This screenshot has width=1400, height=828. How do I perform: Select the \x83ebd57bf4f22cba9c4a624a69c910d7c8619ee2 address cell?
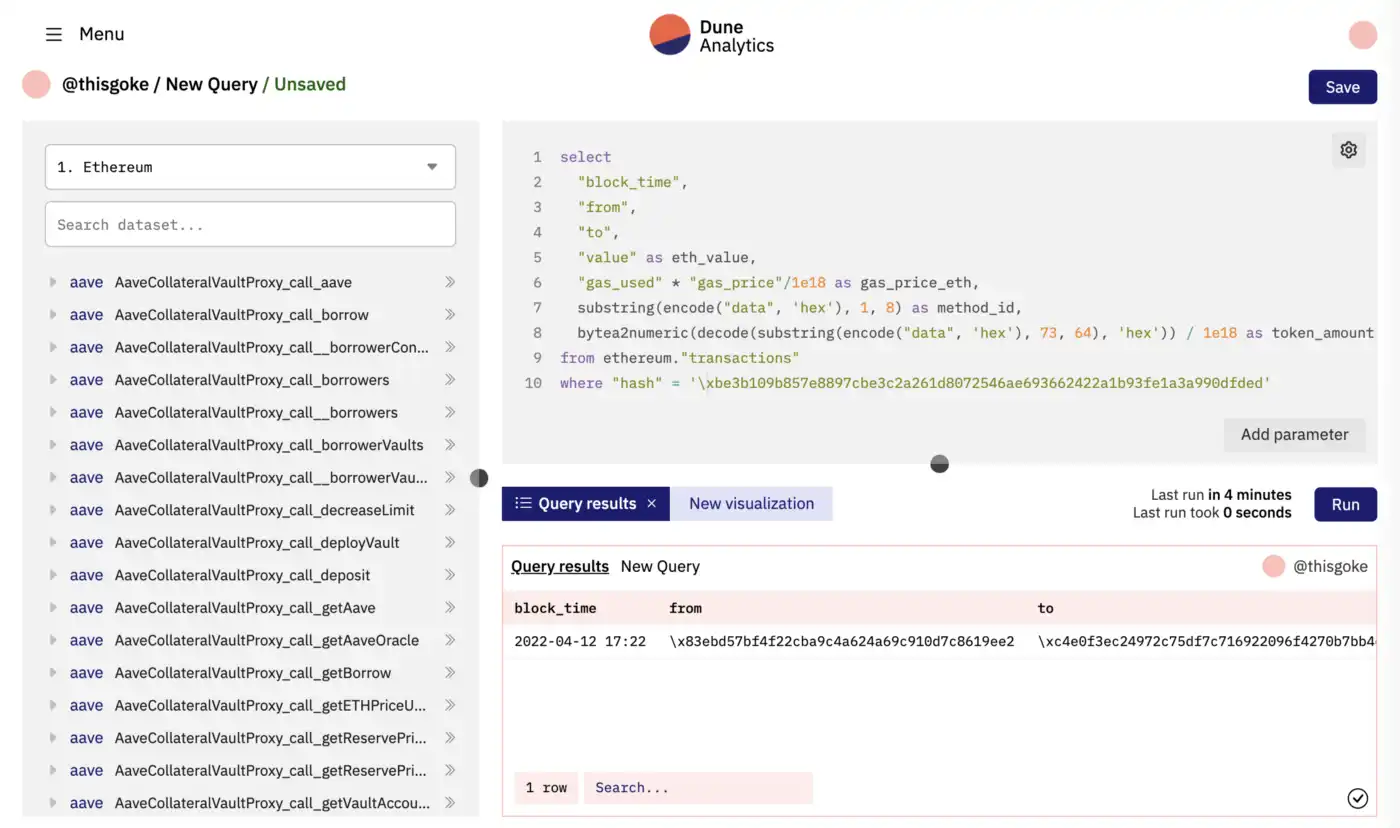pos(842,641)
